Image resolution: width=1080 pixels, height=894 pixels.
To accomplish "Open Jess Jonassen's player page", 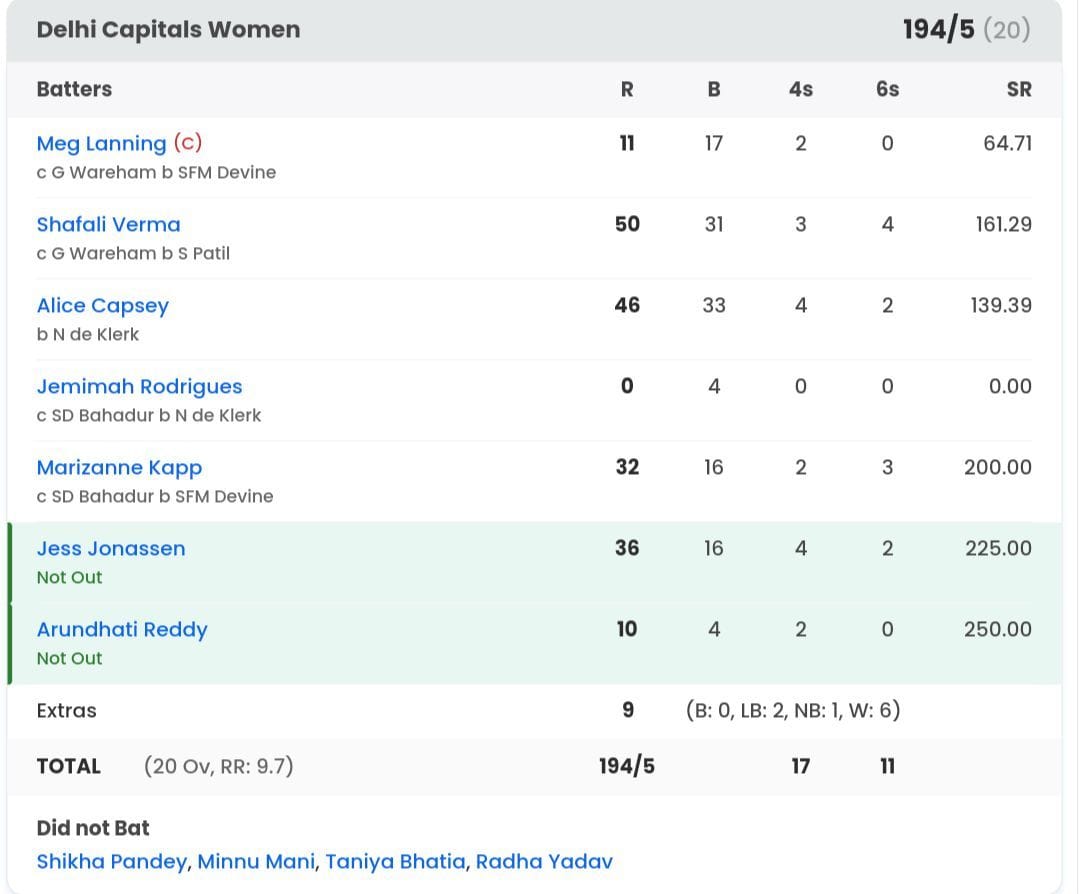I will tap(110, 548).
